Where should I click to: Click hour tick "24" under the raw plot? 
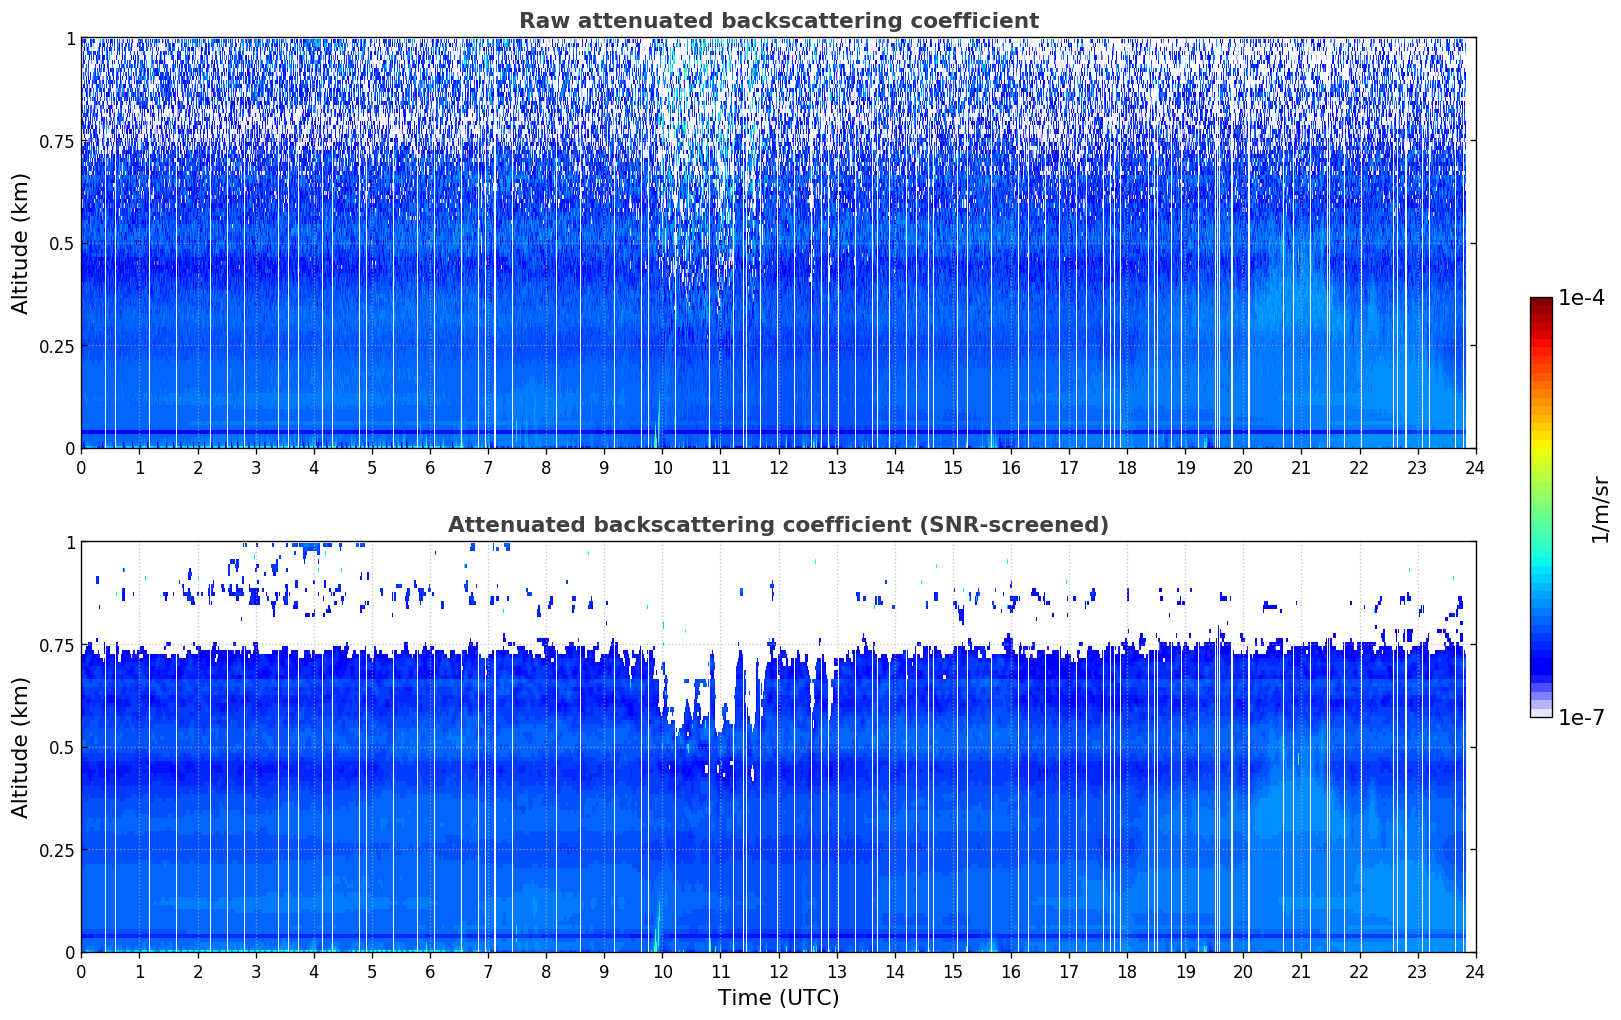pos(1475,467)
